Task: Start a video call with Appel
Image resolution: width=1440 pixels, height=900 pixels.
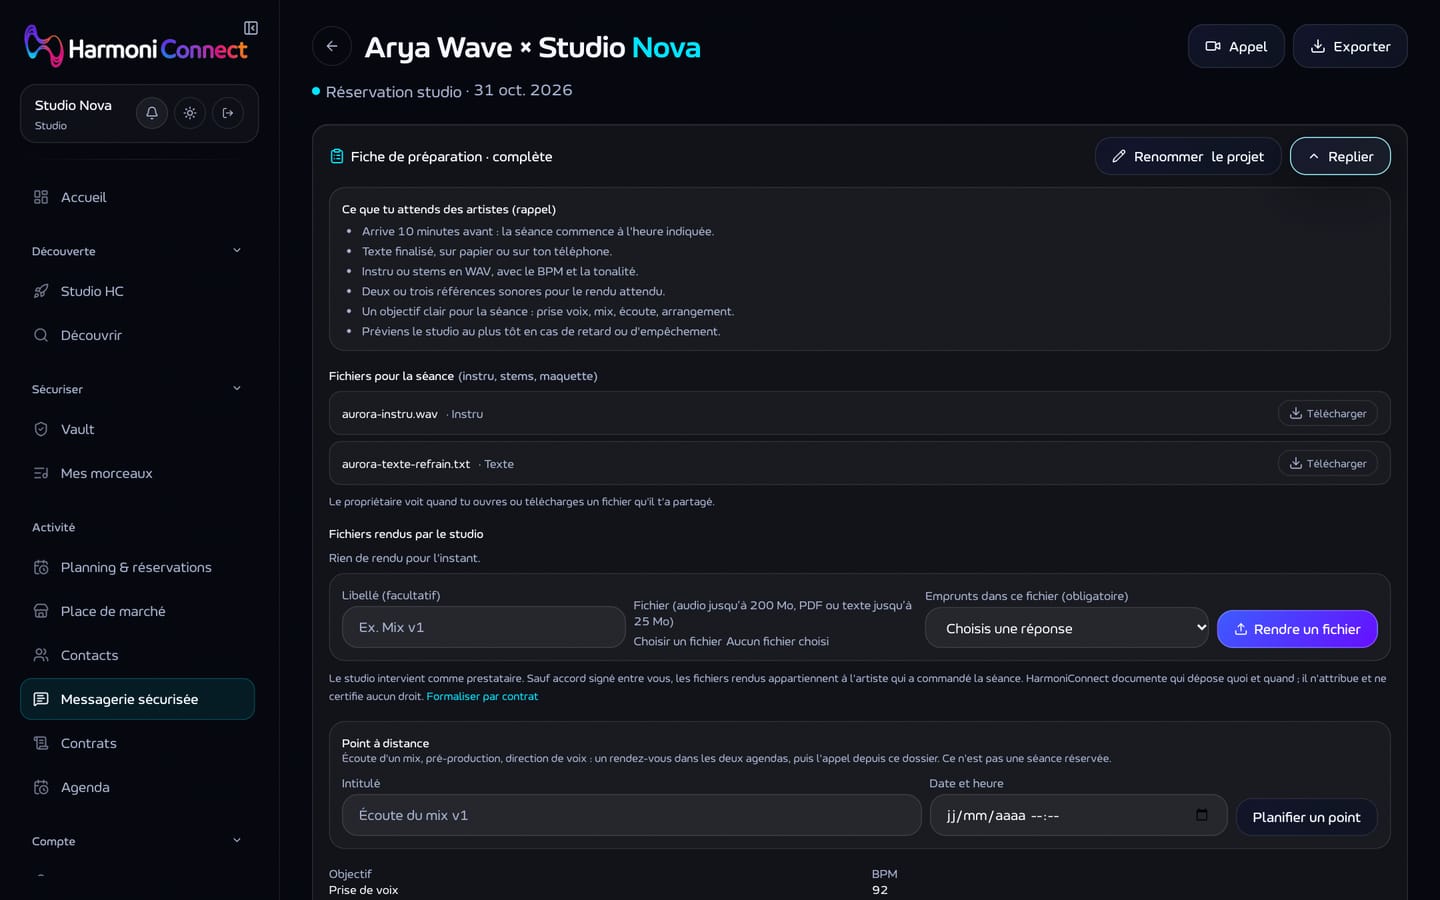Action: [1236, 46]
